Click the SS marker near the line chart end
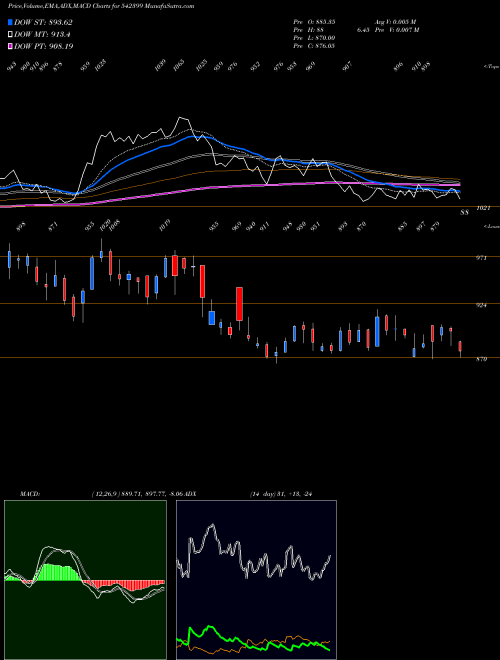This screenshot has width=500, height=660. point(464,213)
